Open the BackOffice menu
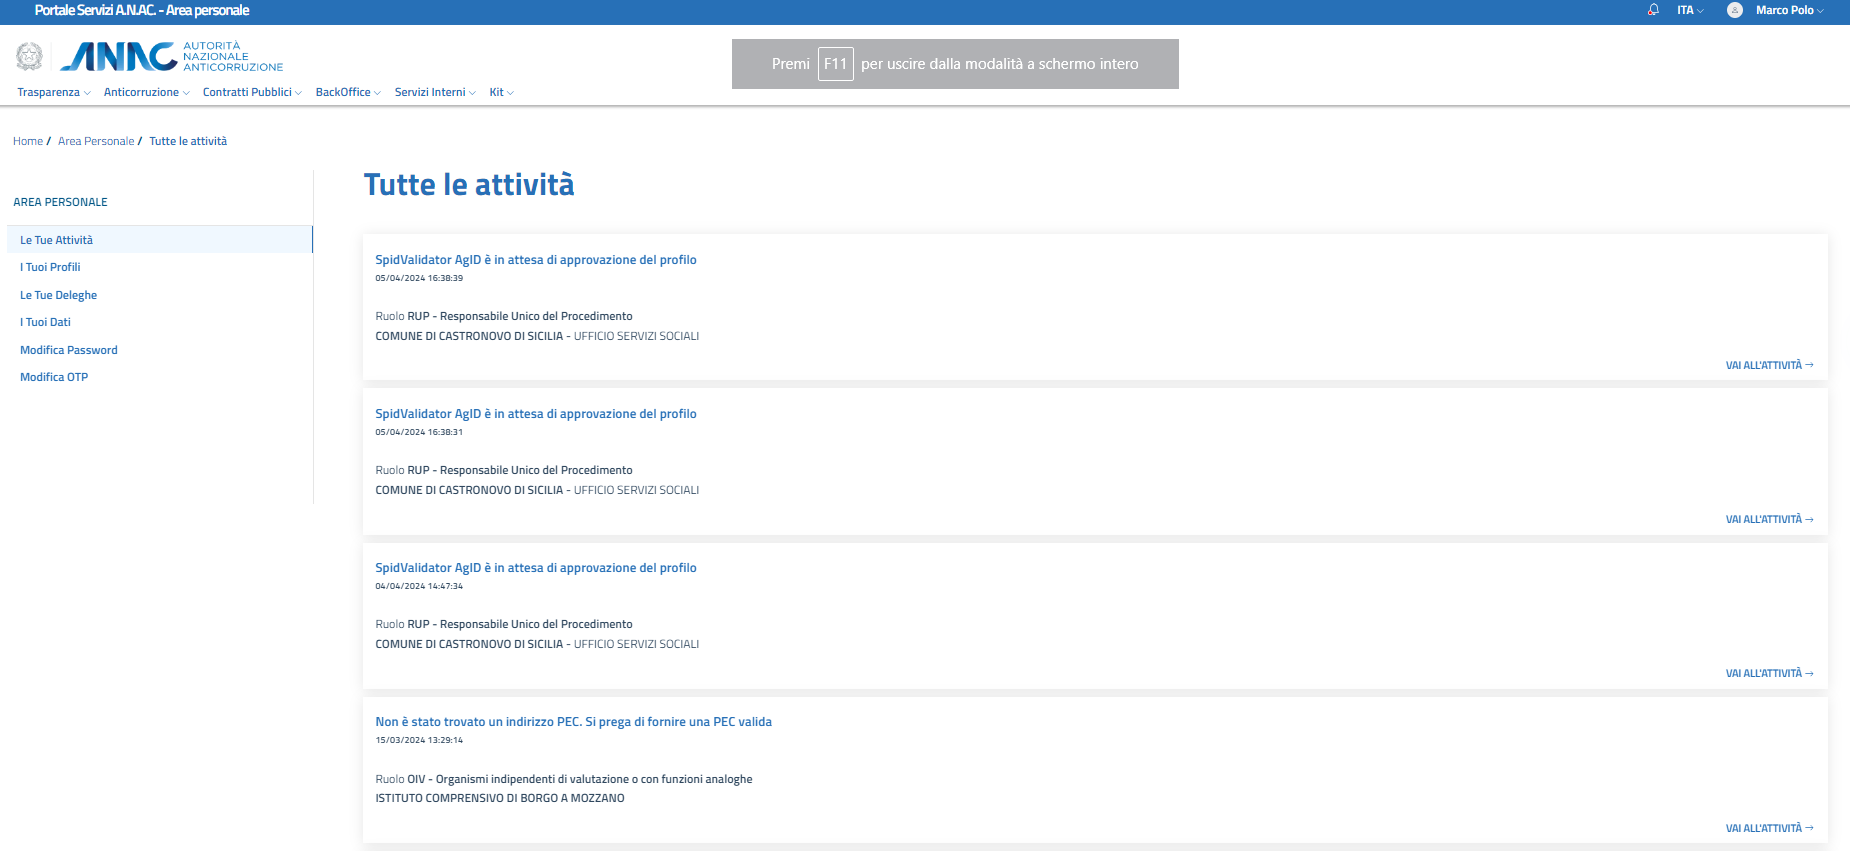This screenshot has width=1850, height=851. point(348,92)
